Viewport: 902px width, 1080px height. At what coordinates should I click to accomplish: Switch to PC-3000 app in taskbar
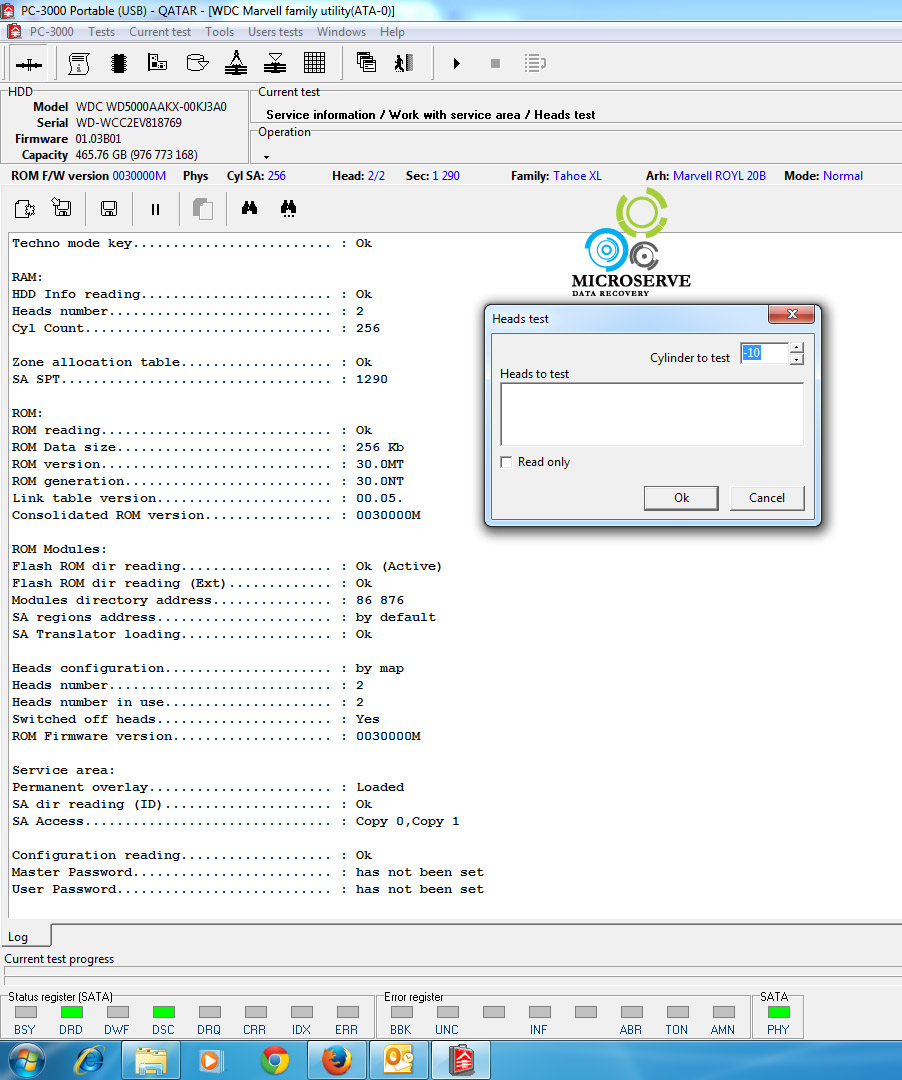(461, 1060)
